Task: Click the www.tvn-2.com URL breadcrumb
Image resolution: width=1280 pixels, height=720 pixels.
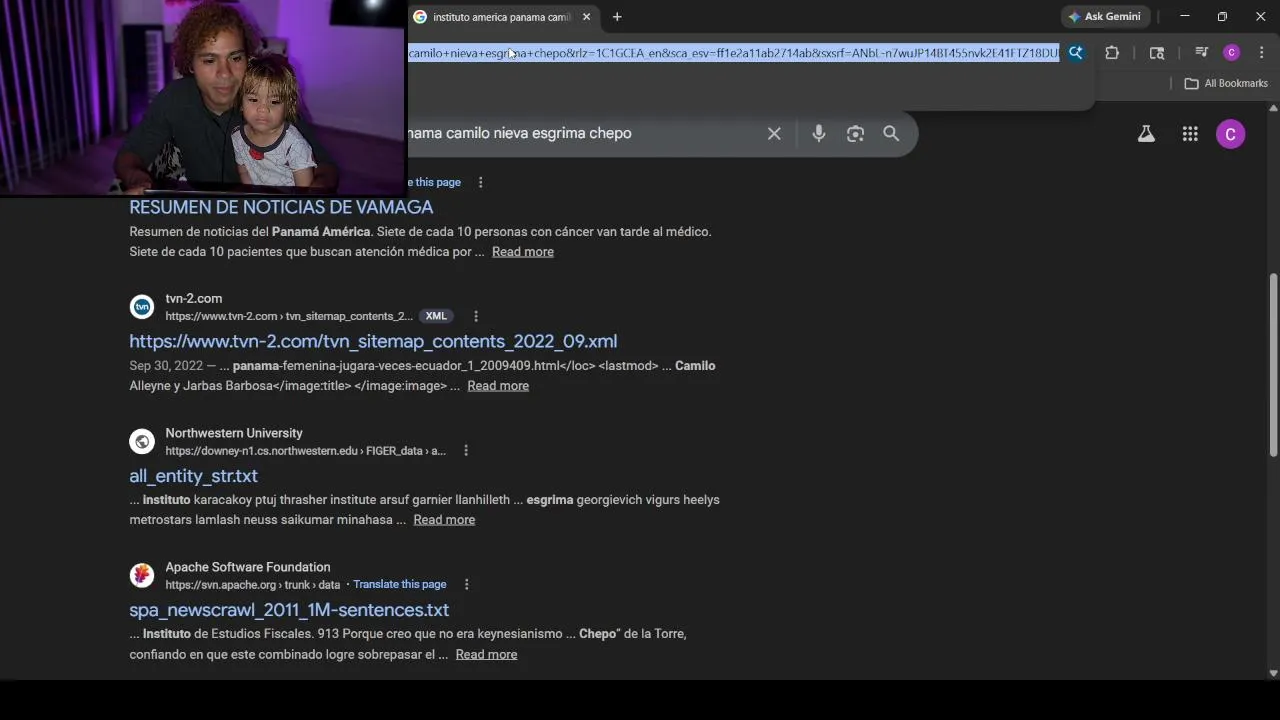Action: (289, 316)
